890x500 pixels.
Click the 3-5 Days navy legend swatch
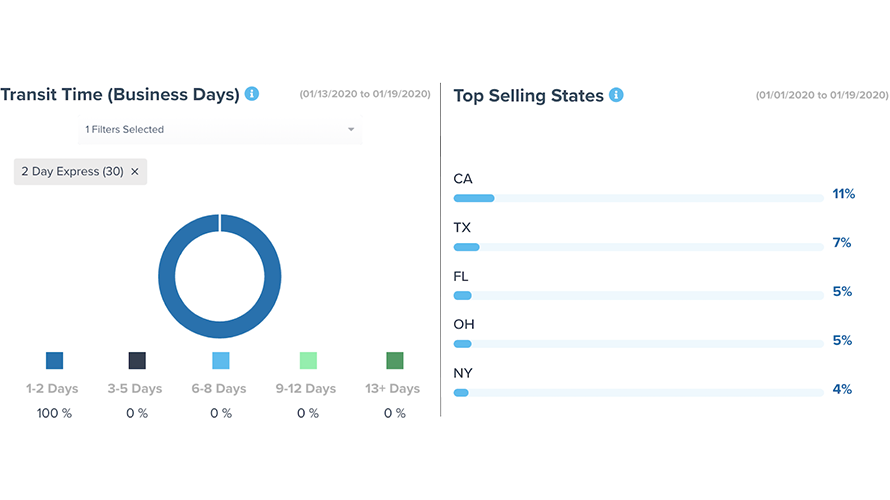pos(137,361)
